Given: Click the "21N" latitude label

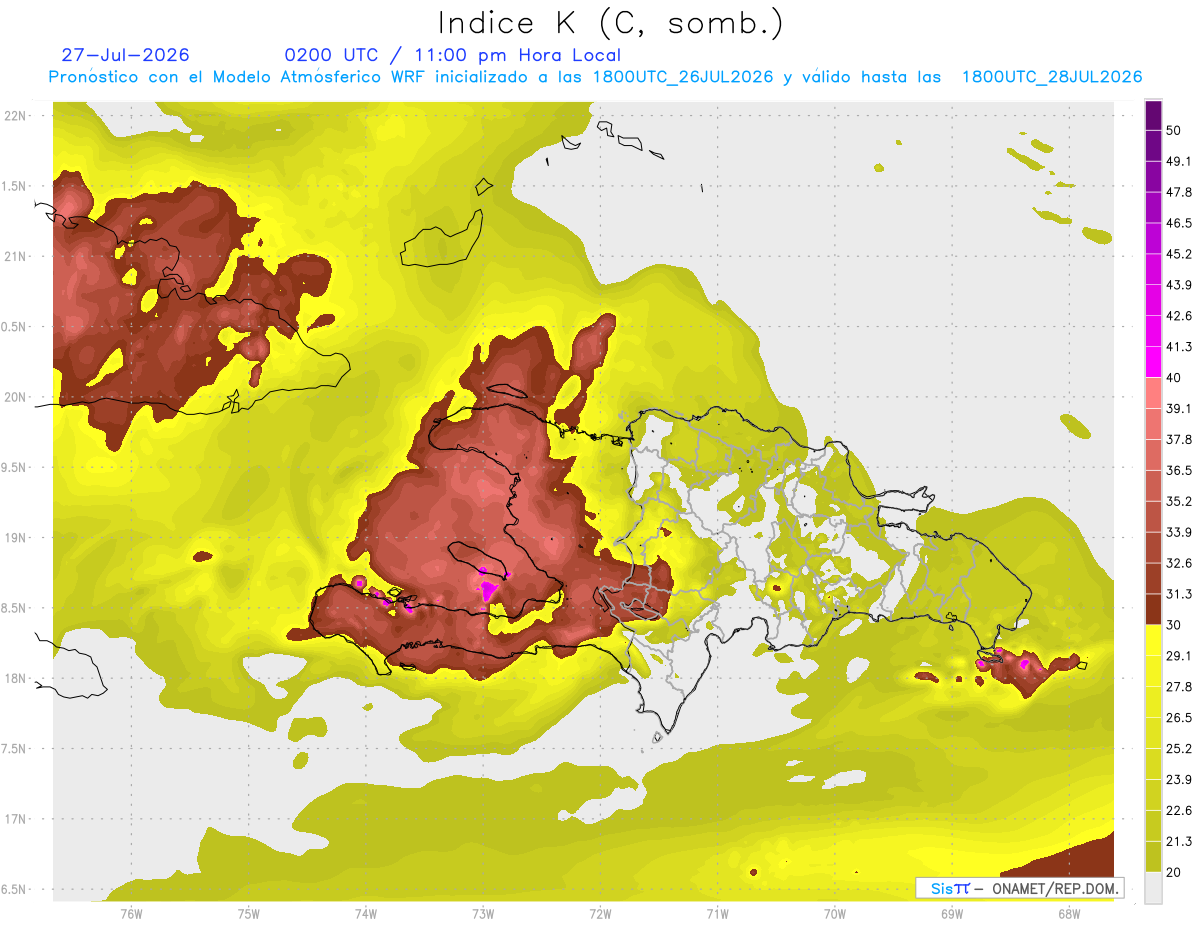Looking at the screenshot, I should point(16,256).
